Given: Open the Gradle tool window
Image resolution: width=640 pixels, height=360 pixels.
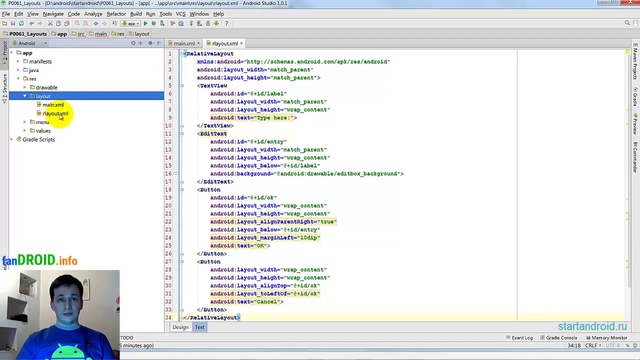Looking at the screenshot, I should (635, 97).
